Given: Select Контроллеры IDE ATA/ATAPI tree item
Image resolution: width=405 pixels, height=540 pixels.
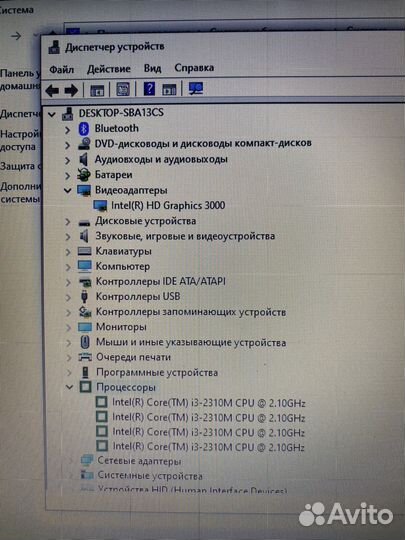Looking at the screenshot, I should click(160, 282).
